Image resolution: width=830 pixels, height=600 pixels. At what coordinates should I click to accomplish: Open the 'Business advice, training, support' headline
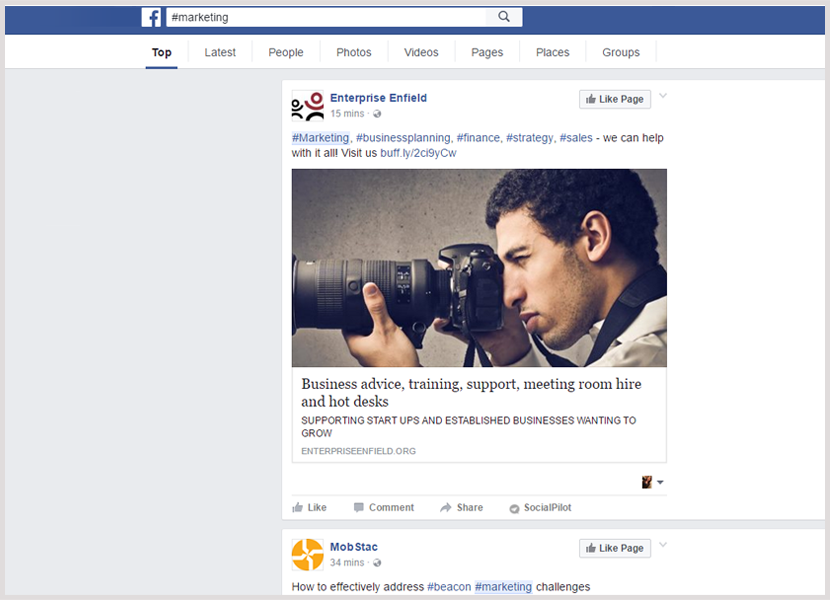[x=471, y=392]
